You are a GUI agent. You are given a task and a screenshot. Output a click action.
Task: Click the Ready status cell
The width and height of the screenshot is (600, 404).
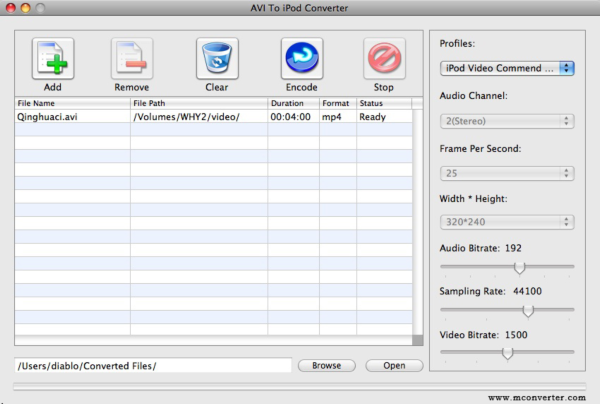pyautogui.click(x=384, y=117)
